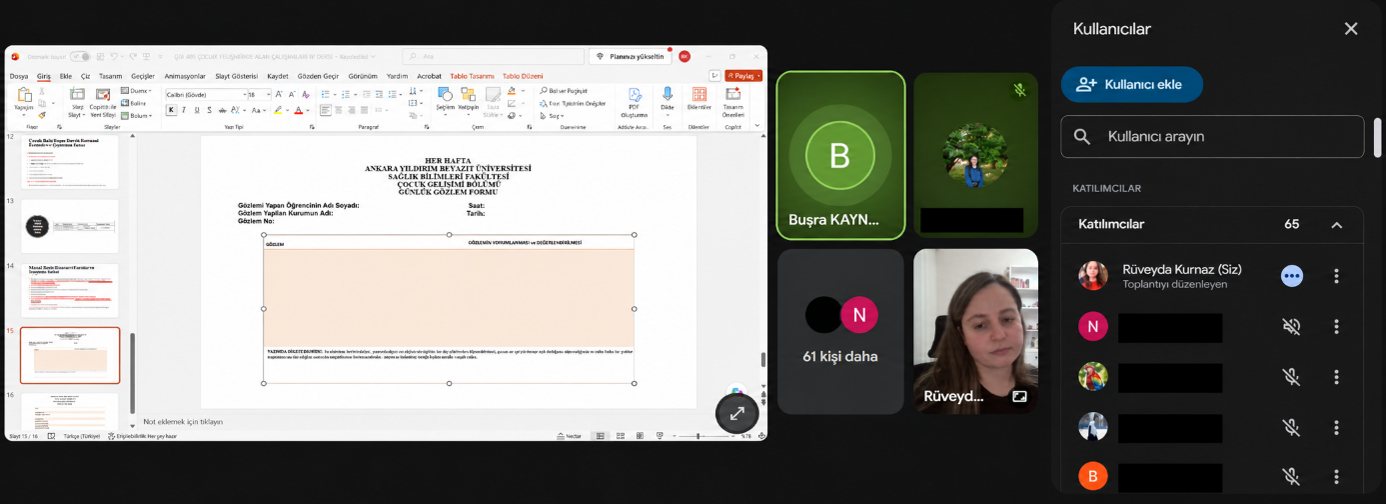Decrease font size with the smaller A icon
Image resolution: width=1386 pixels, height=504 pixels.
tap(292, 94)
